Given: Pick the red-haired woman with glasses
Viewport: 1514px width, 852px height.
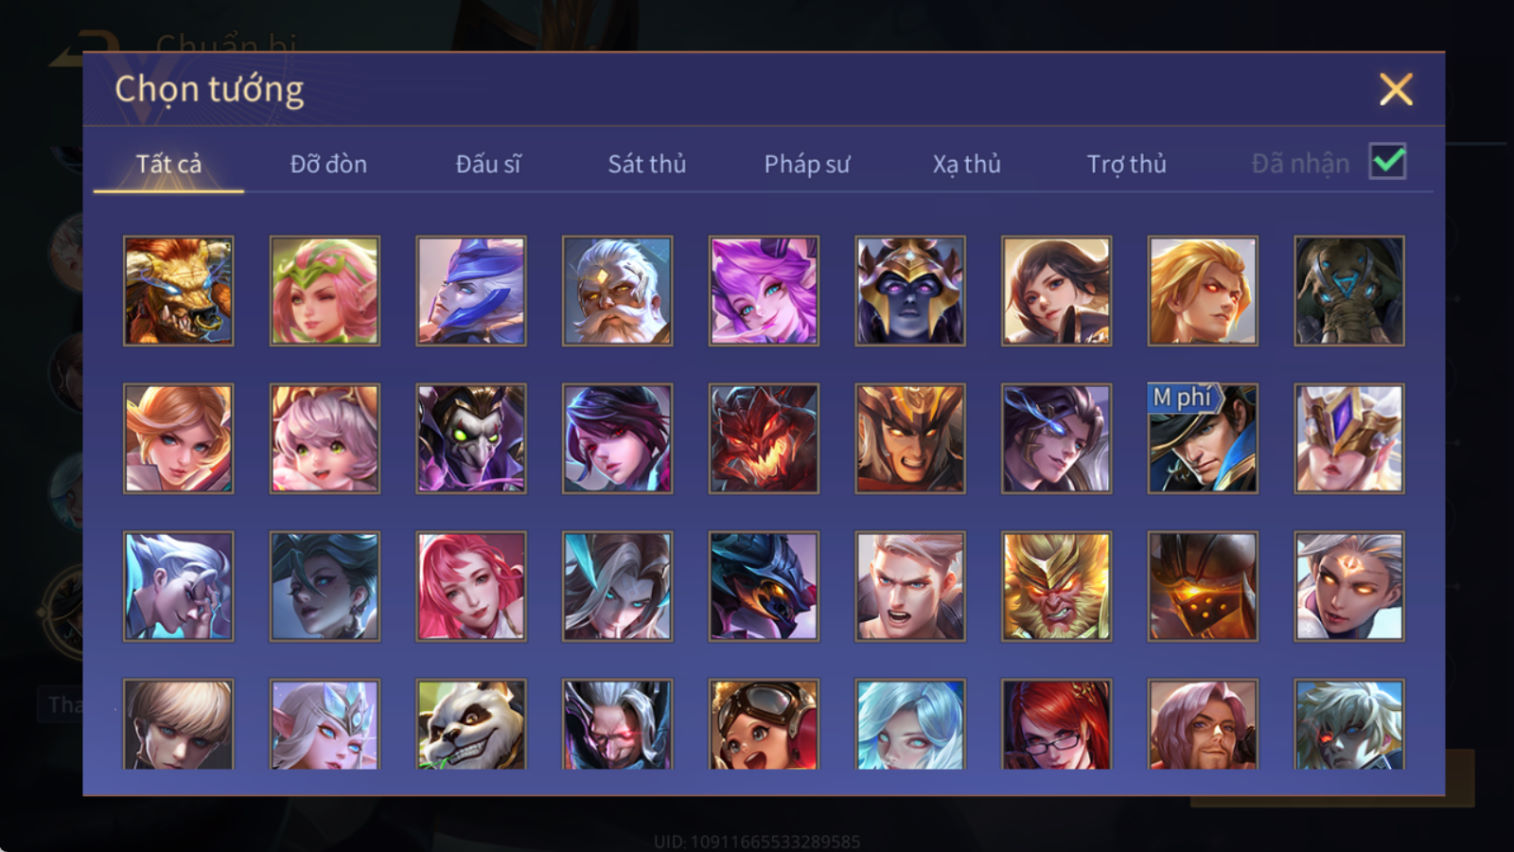Looking at the screenshot, I should 1056,725.
